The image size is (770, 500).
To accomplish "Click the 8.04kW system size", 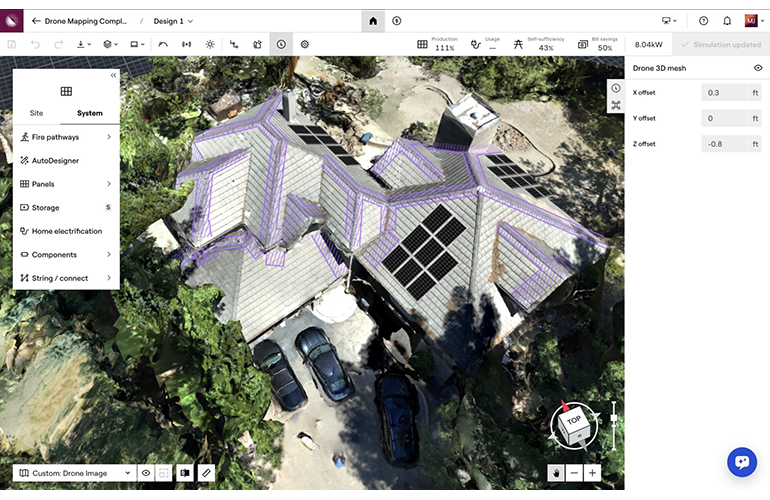I will [x=648, y=44].
